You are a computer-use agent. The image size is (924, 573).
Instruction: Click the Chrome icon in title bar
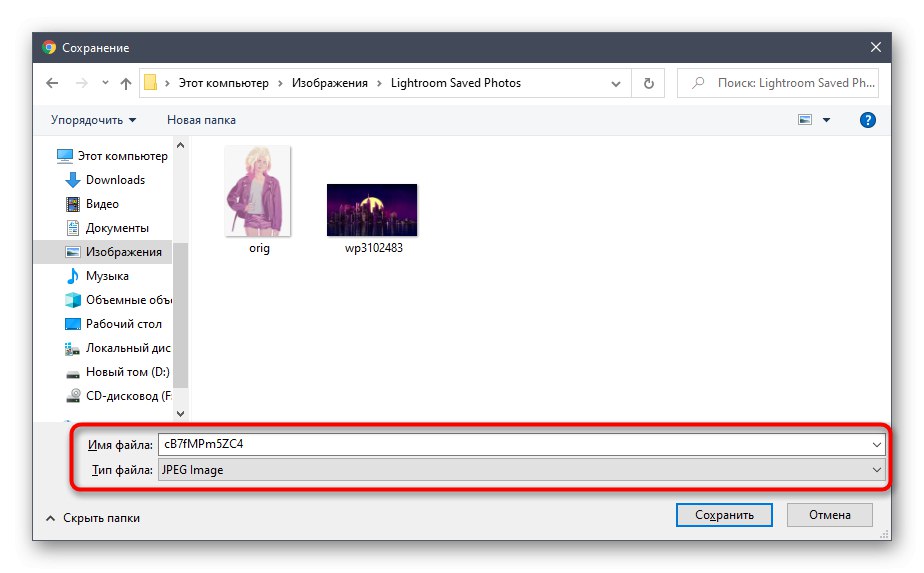tap(50, 47)
